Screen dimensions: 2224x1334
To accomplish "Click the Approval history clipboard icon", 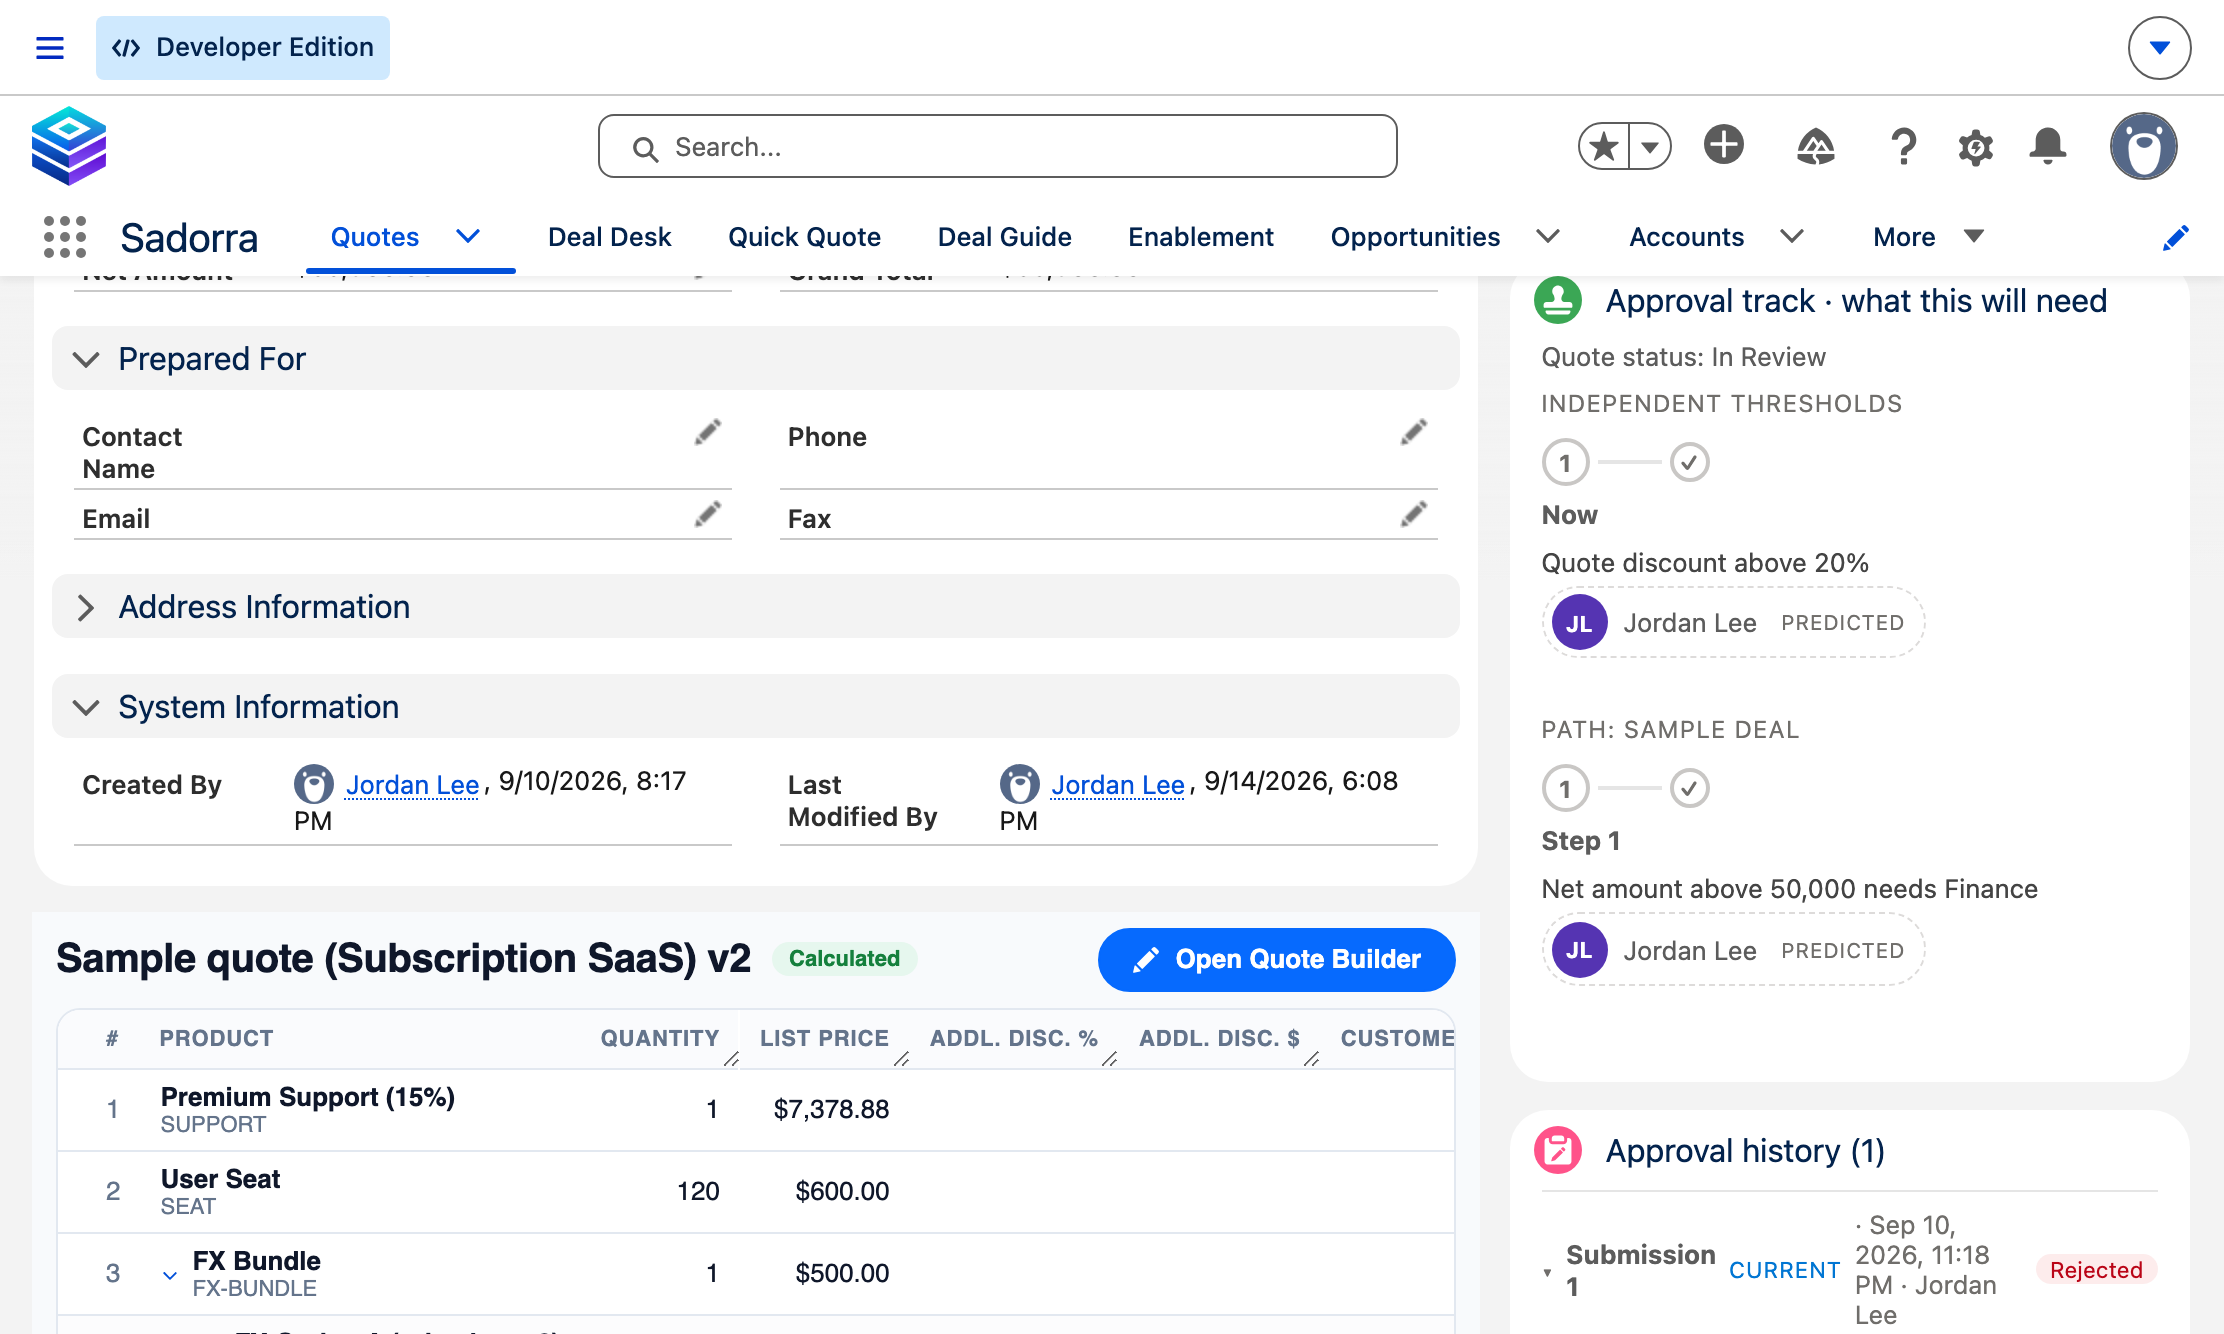I will click(x=1558, y=1150).
